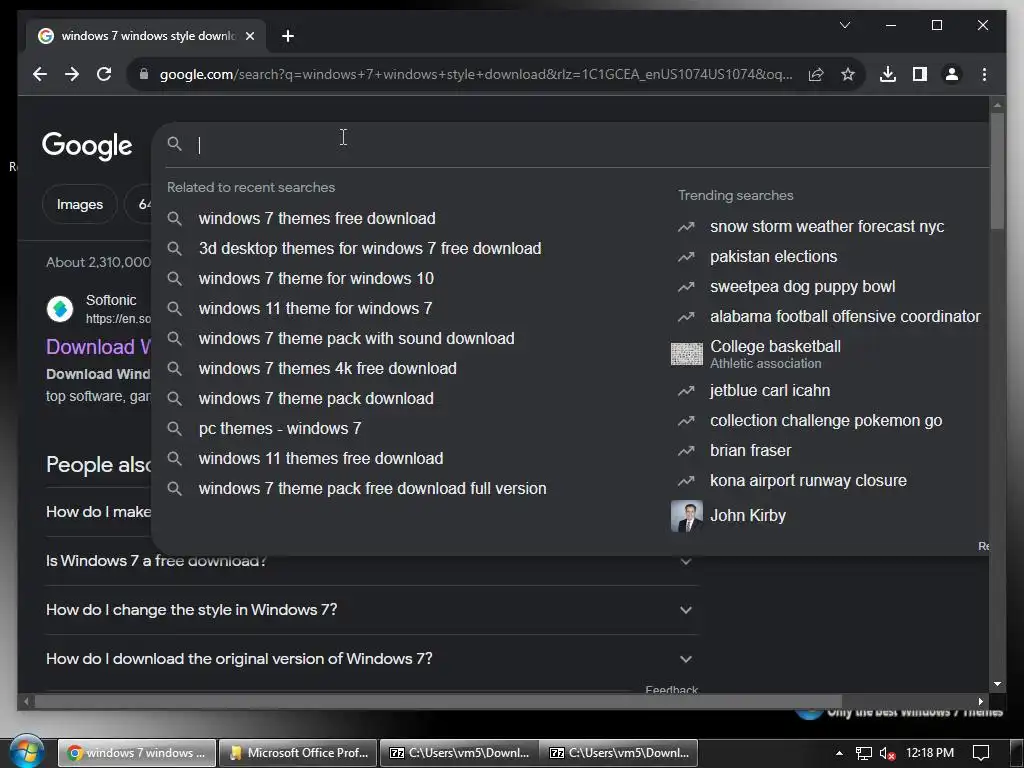Open network status tray icon
This screenshot has width=1024, height=768.
[863, 753]
